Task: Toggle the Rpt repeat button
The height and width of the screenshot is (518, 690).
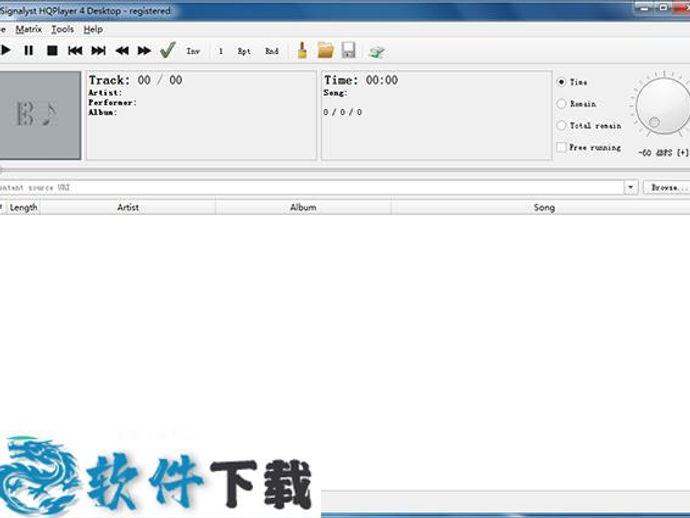Action: (x=244, y=51)
